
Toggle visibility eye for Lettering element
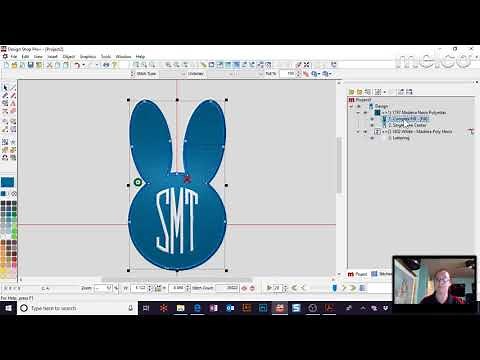[372, 138]
